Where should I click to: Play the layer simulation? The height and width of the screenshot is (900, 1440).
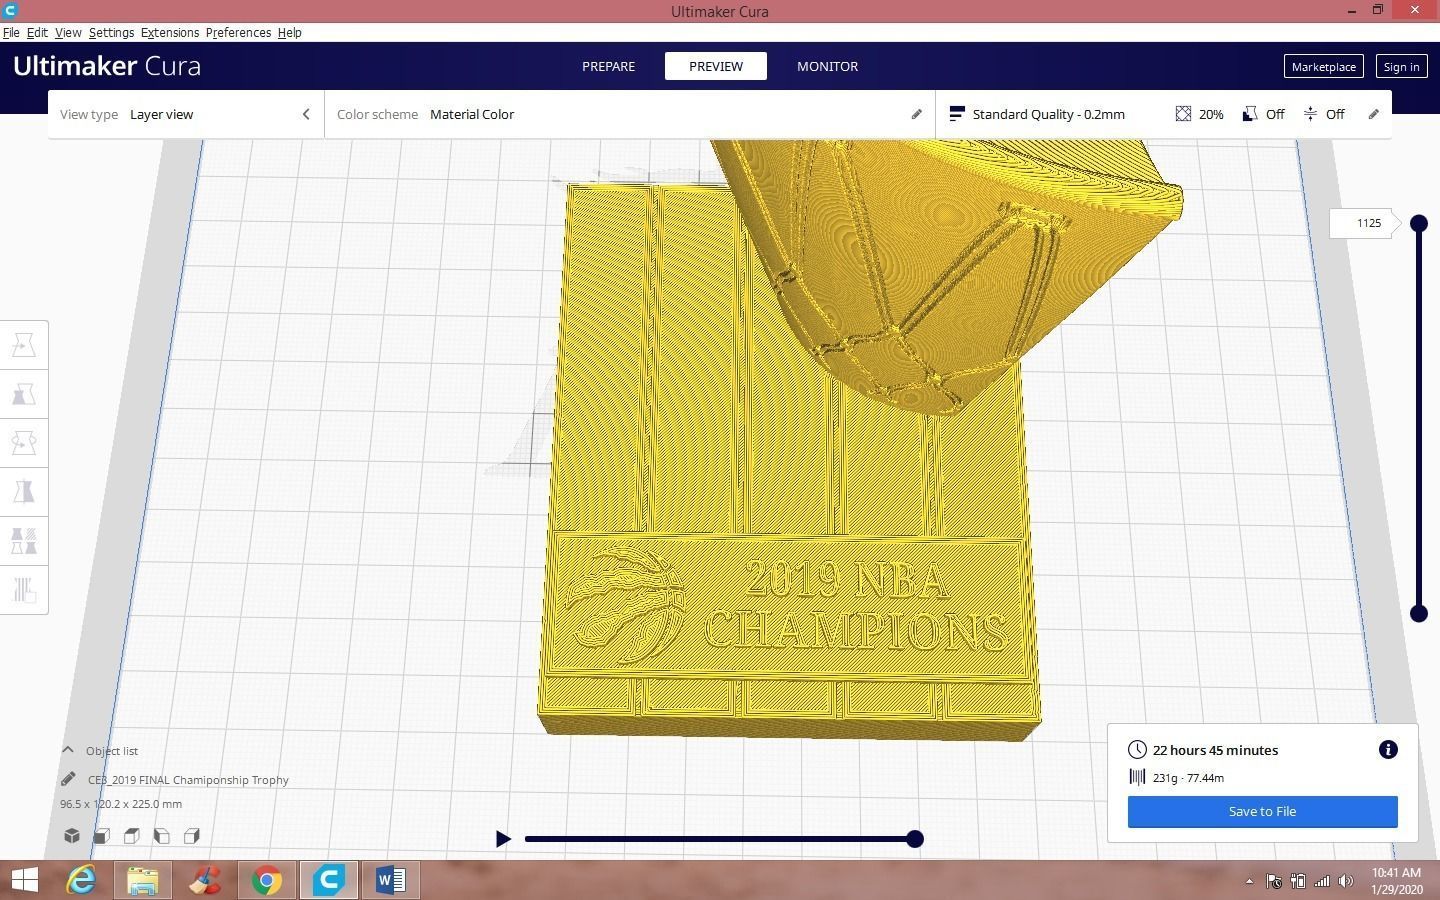pyautogui.click(x=503, y=839)
